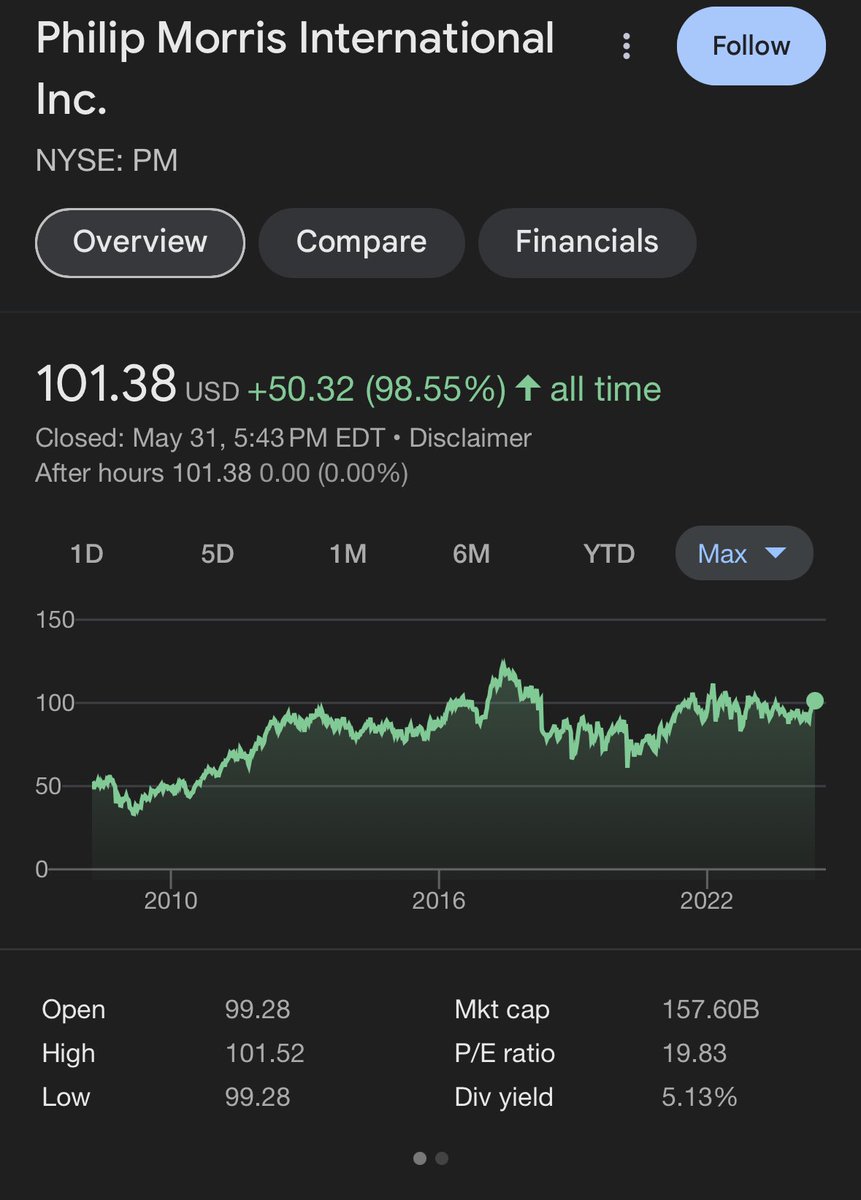Click the 2016 label on chart axis
The width and height of the screenshot is (861, 1200).
[x=439, y=901]
